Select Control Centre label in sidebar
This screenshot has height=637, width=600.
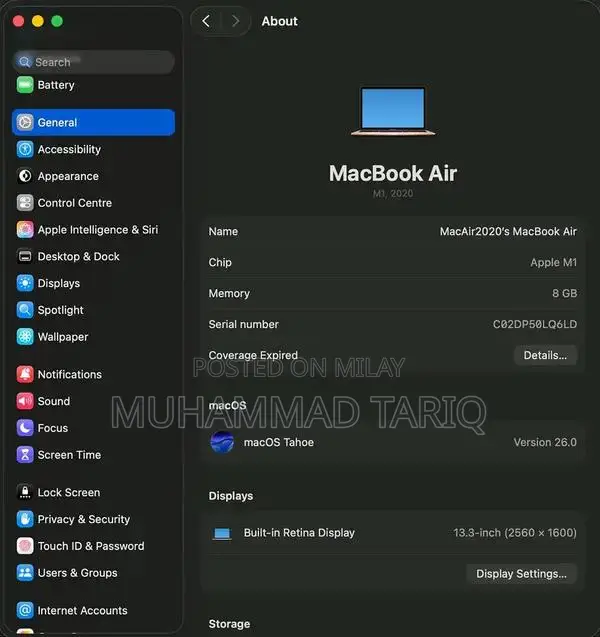[75, 203]
